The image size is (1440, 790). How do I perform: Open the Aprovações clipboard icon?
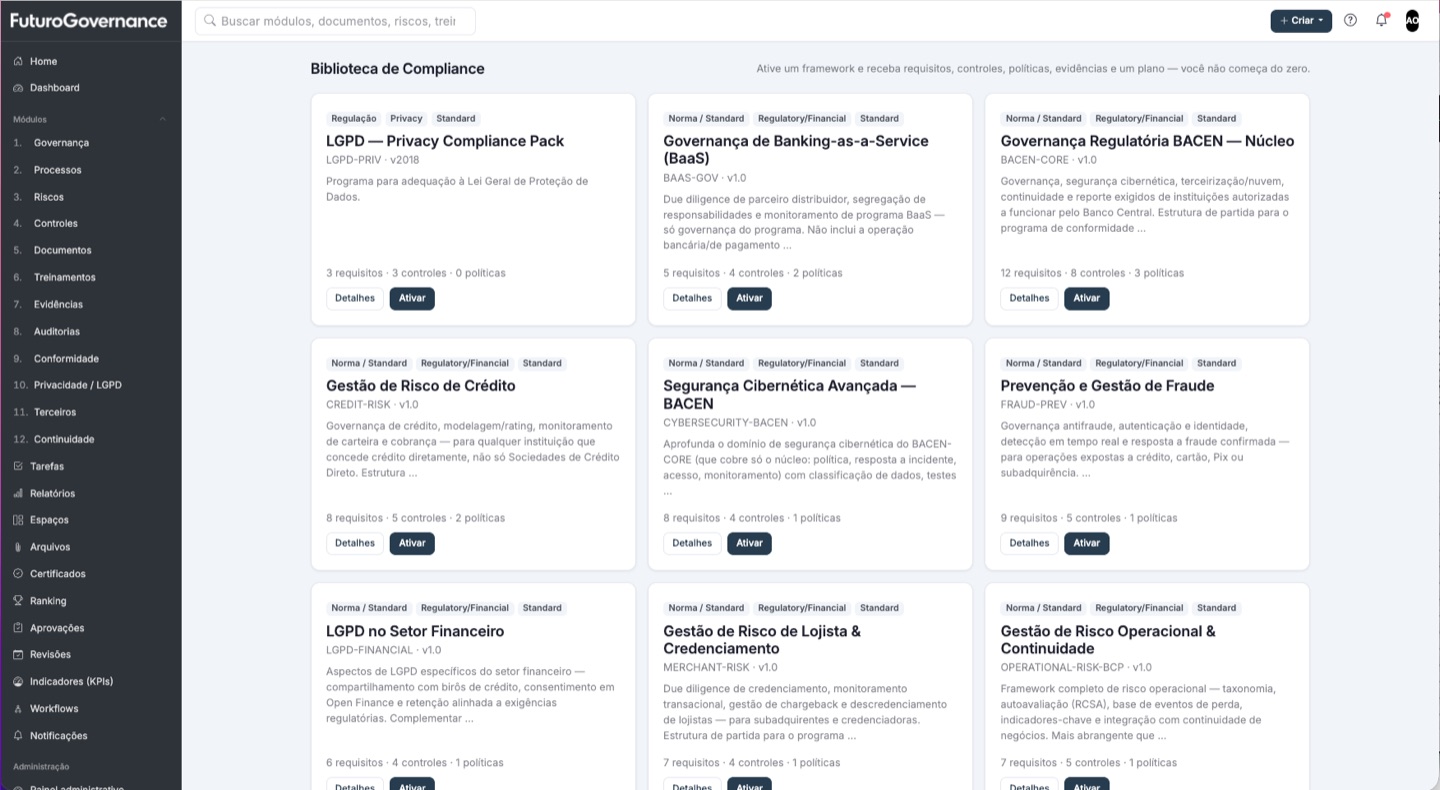pos(19,628)
